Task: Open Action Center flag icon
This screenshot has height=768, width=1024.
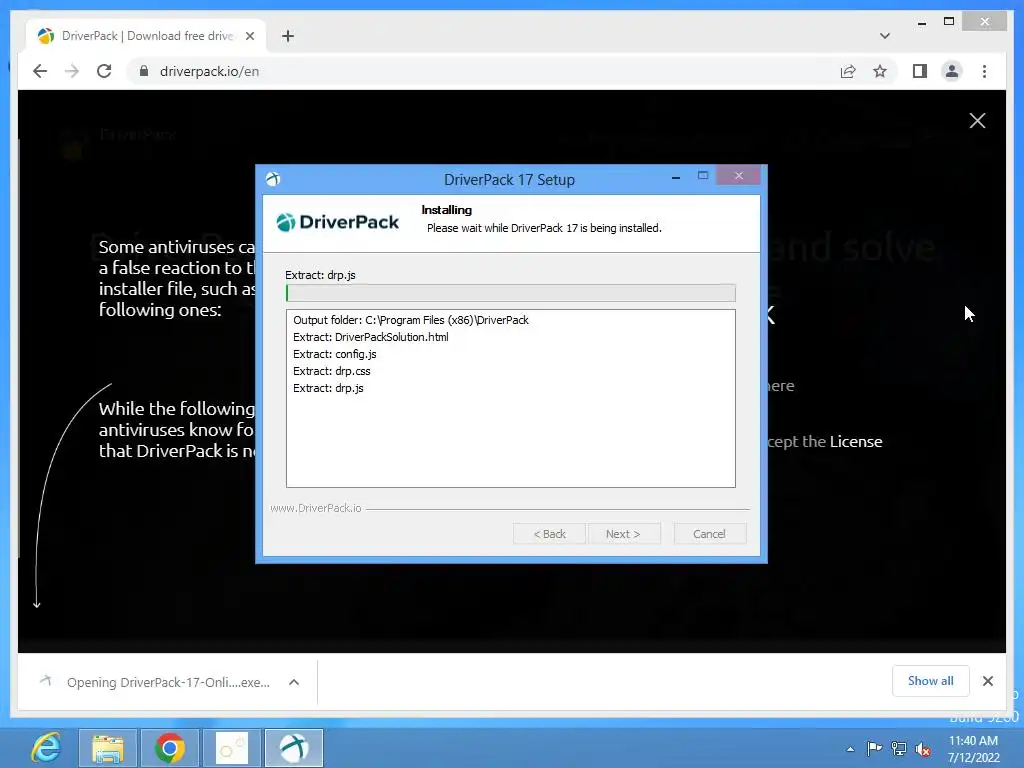Action: pyautogui.click(x=874, y=748)
